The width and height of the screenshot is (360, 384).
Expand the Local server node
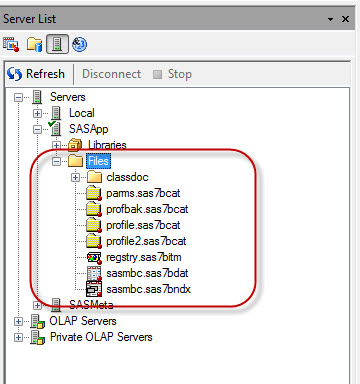pos(37,113)
